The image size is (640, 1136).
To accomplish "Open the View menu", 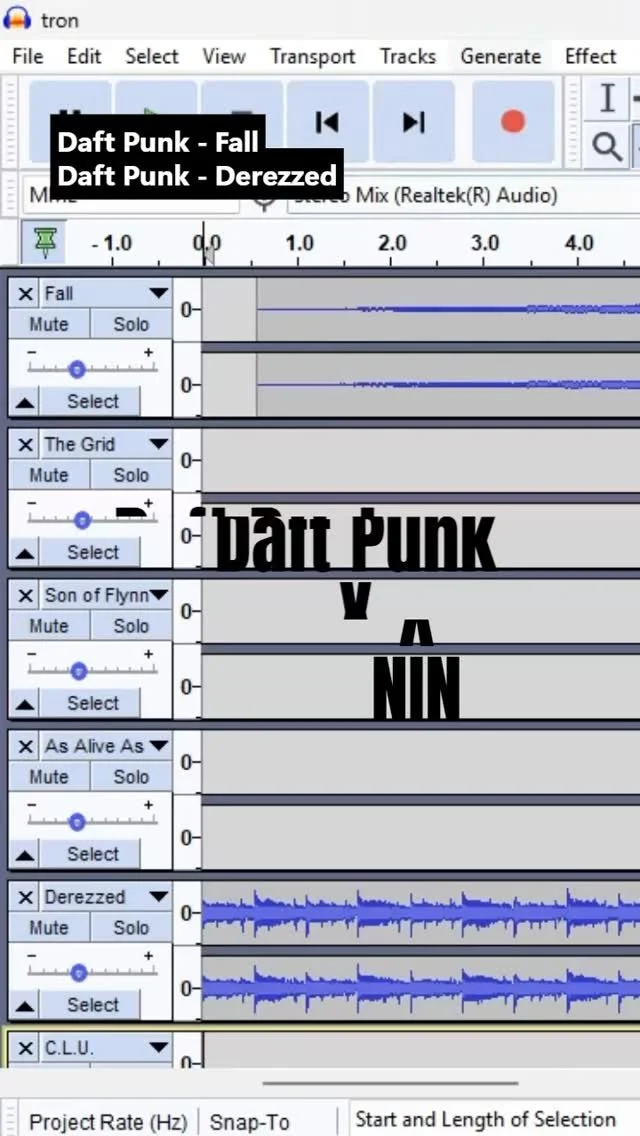I will coord(223,57).
